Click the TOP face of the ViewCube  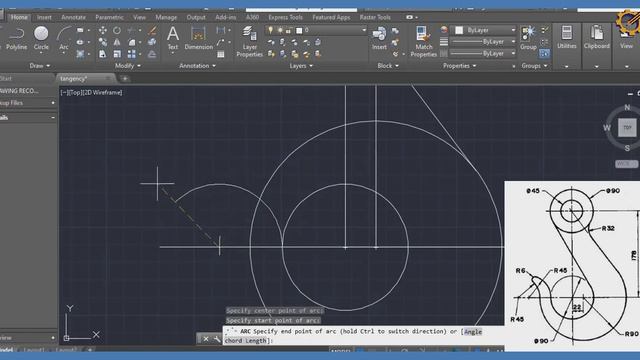pos(627,128)
